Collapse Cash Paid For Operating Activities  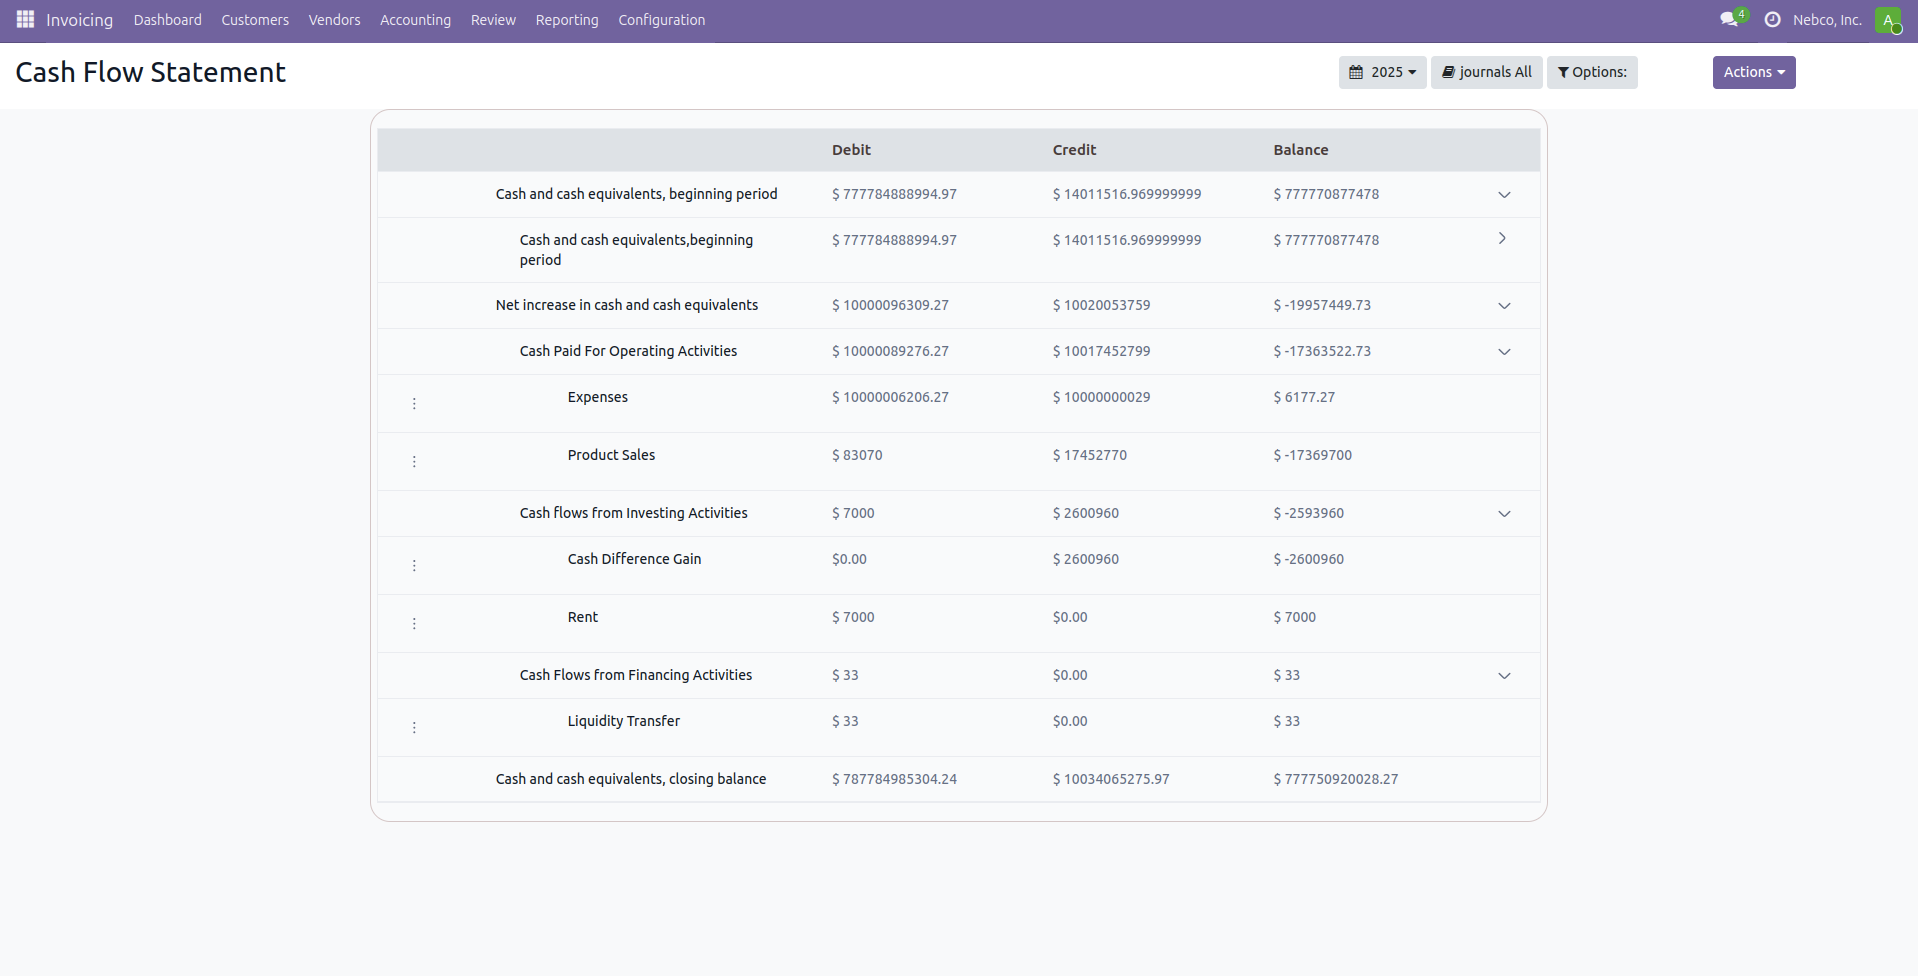(x=1504, y=352)
